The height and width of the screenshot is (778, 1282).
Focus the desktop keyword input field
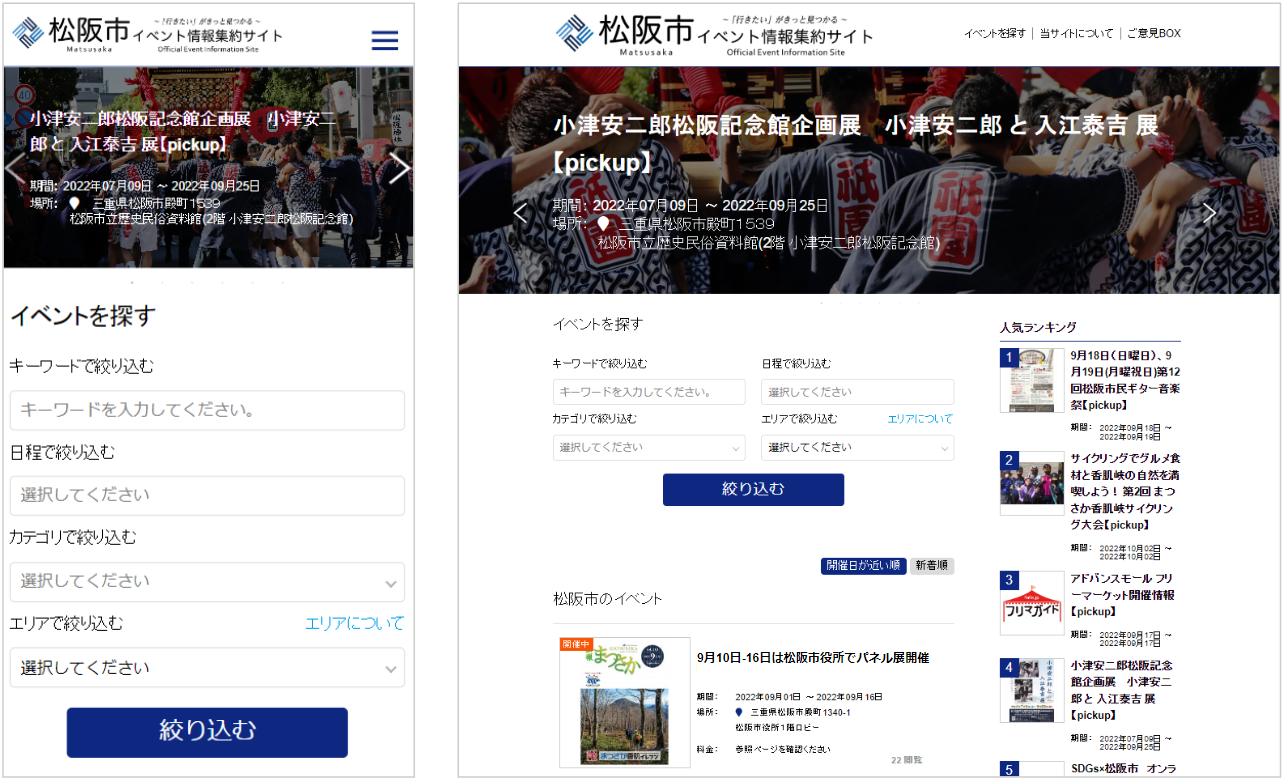pos(649,392)
